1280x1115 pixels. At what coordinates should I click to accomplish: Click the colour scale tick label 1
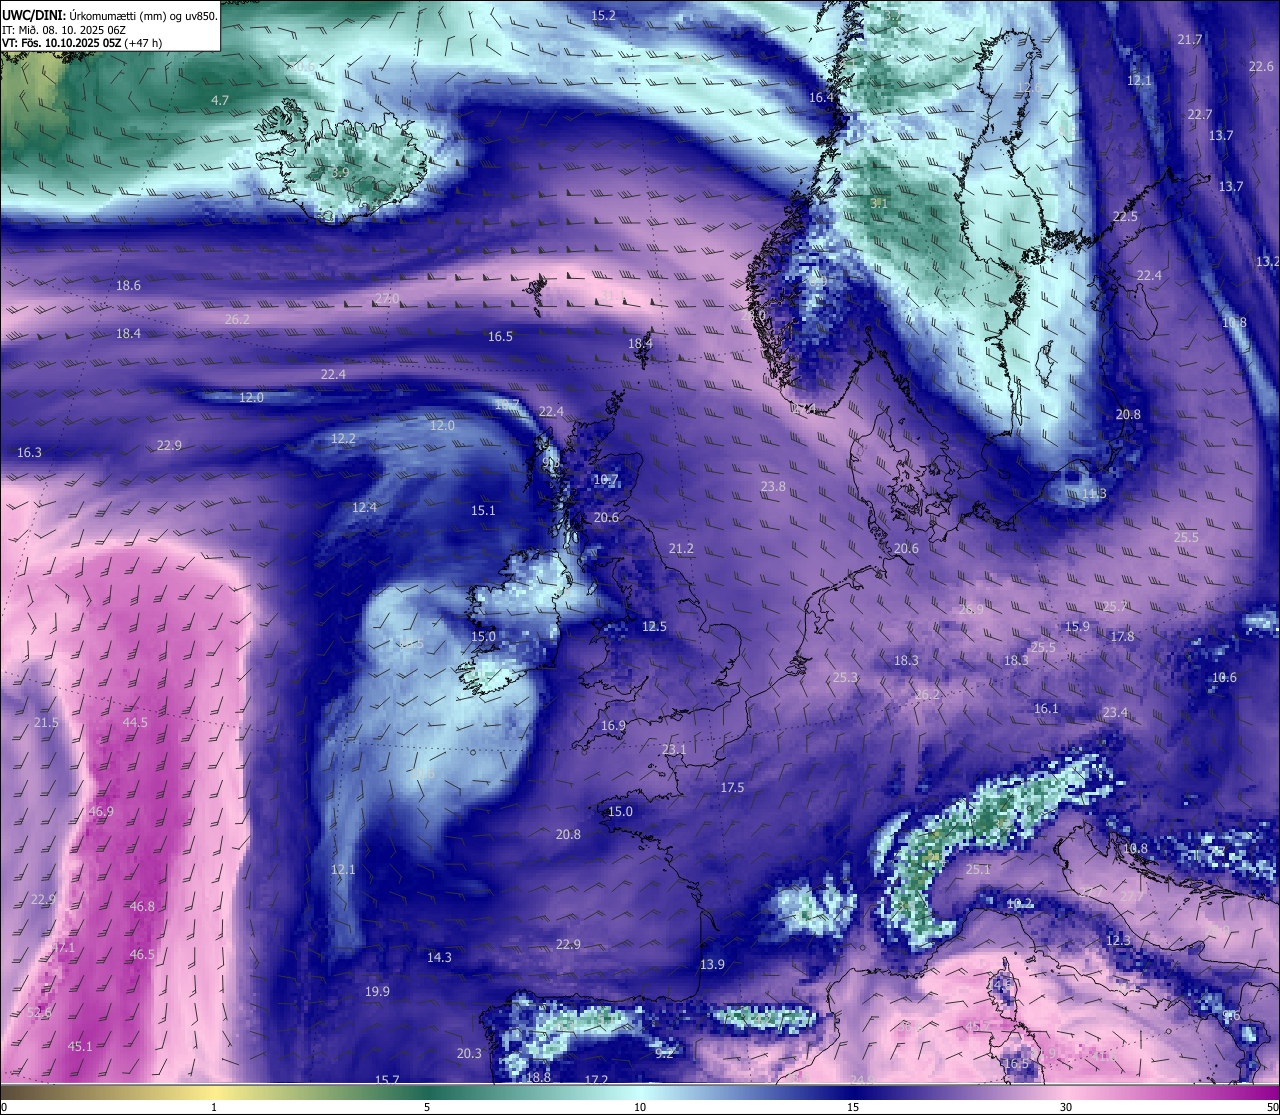214,1107
